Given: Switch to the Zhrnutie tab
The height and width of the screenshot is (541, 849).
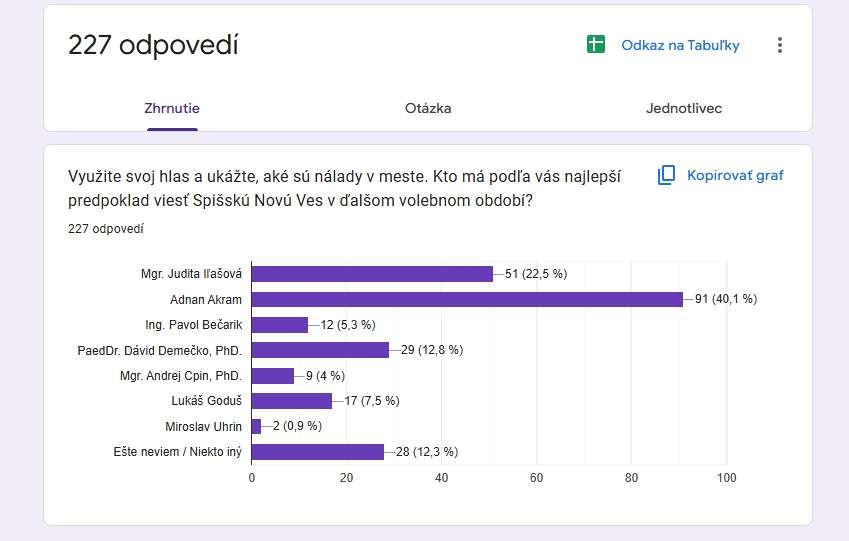Looking at the screenshot, I should 172,108.
